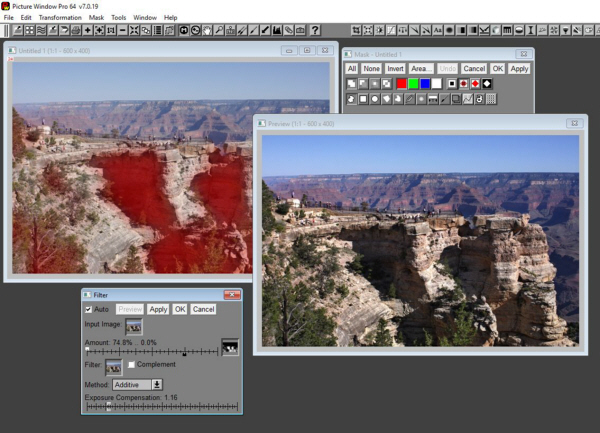Click the printer icon in main toolbar
The width and height of the screenshot is (600, 433).
click(76, 31)
